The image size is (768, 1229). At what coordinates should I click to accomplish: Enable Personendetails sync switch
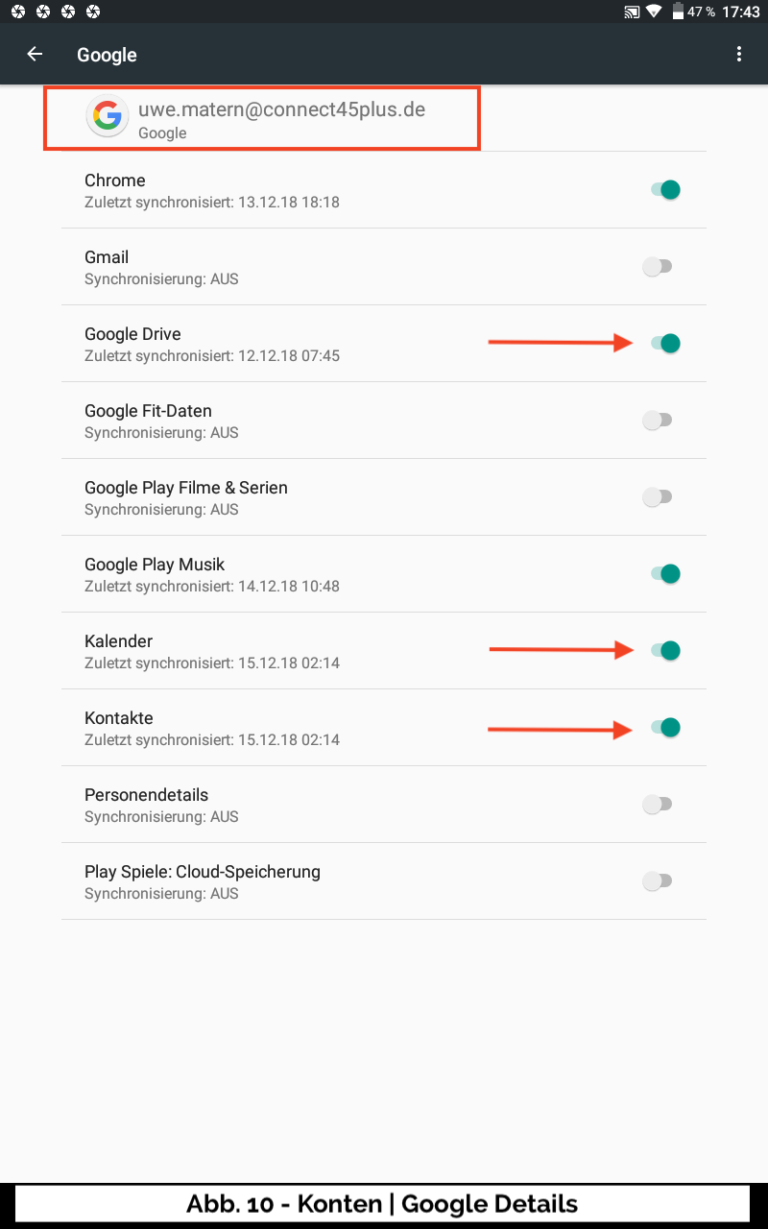[657, 804]
